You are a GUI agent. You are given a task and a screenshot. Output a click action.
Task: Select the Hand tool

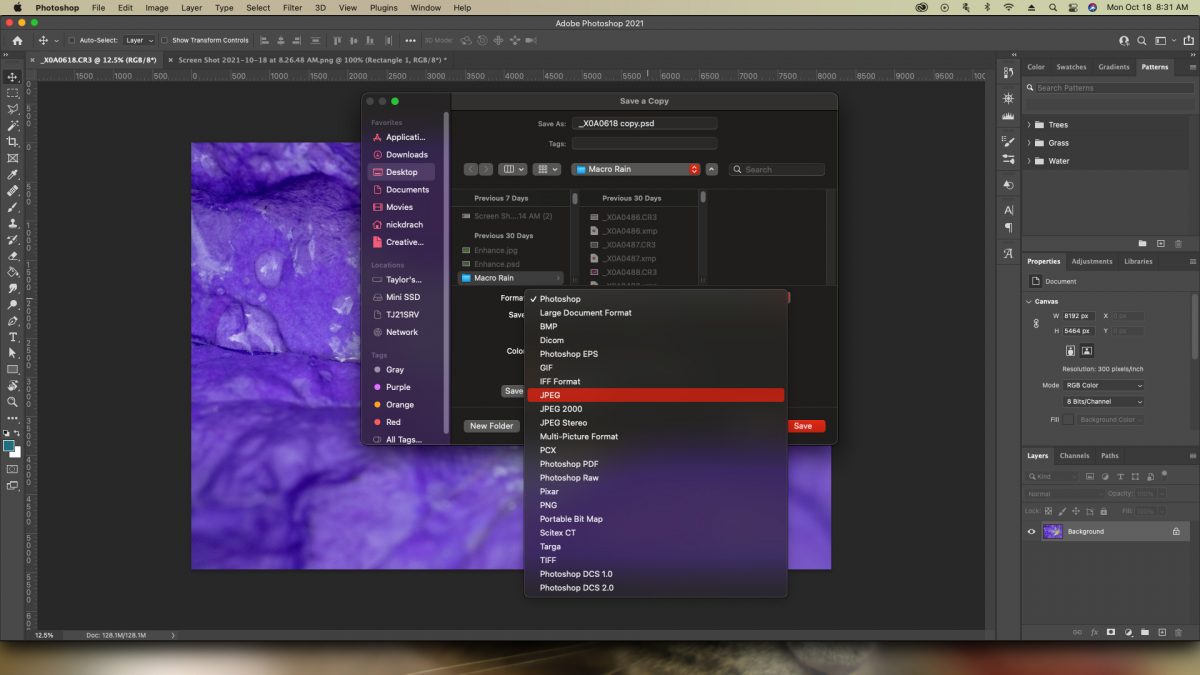coord(13,385)
